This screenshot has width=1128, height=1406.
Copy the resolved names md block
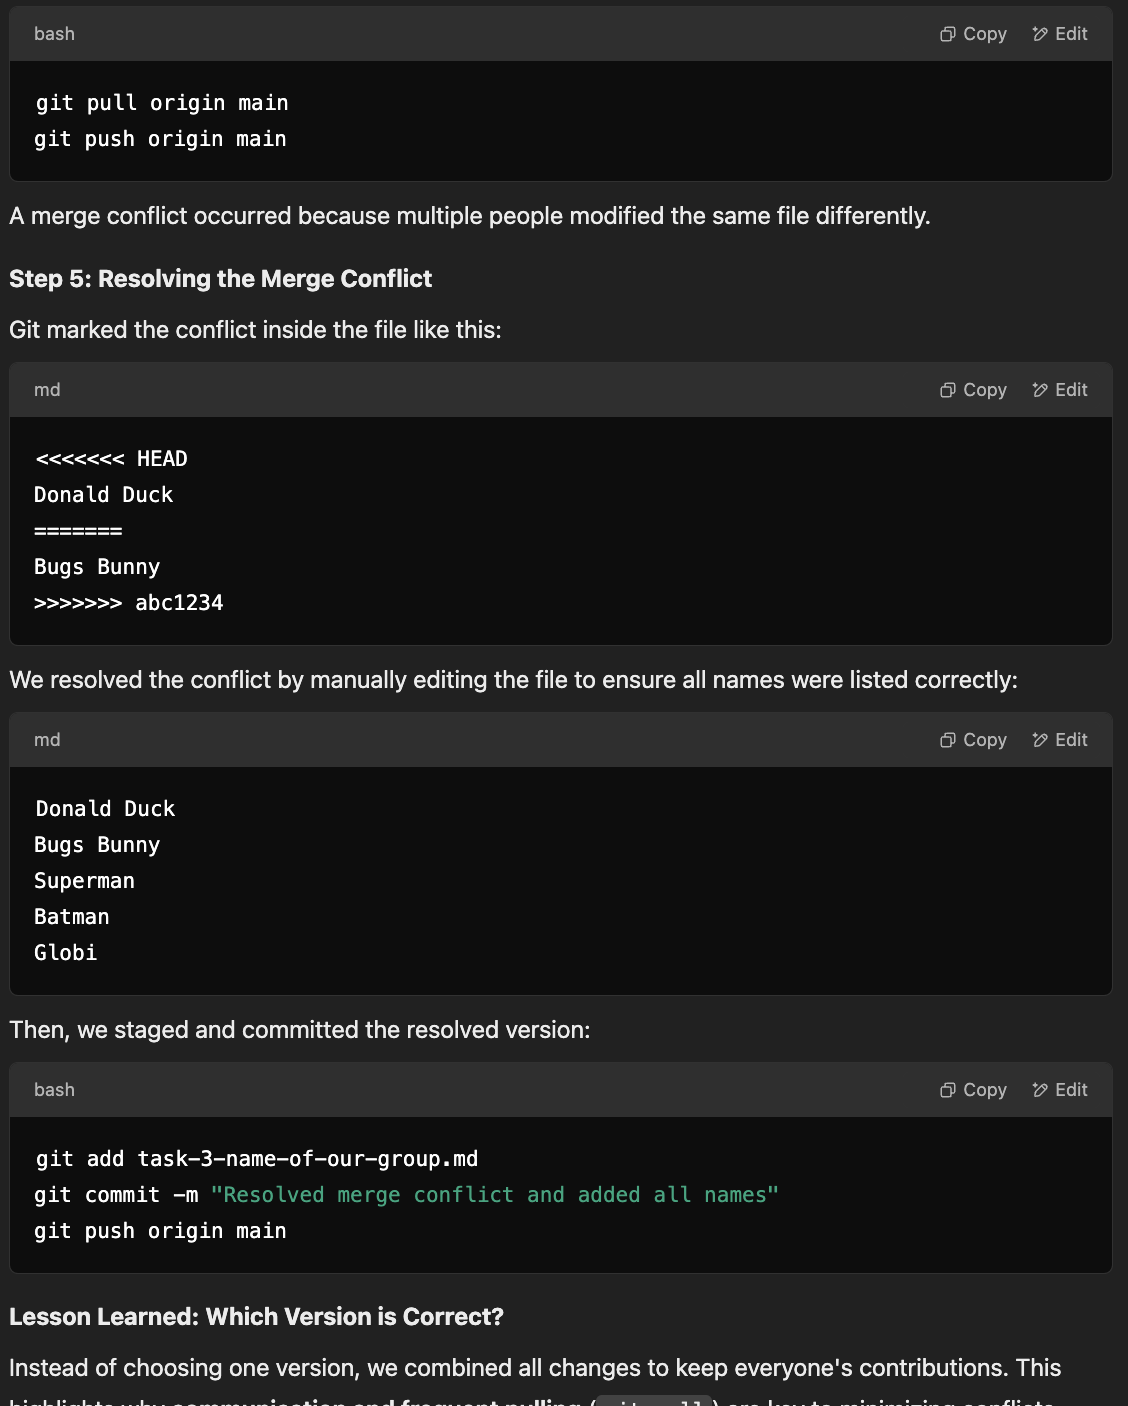(973, 740)
